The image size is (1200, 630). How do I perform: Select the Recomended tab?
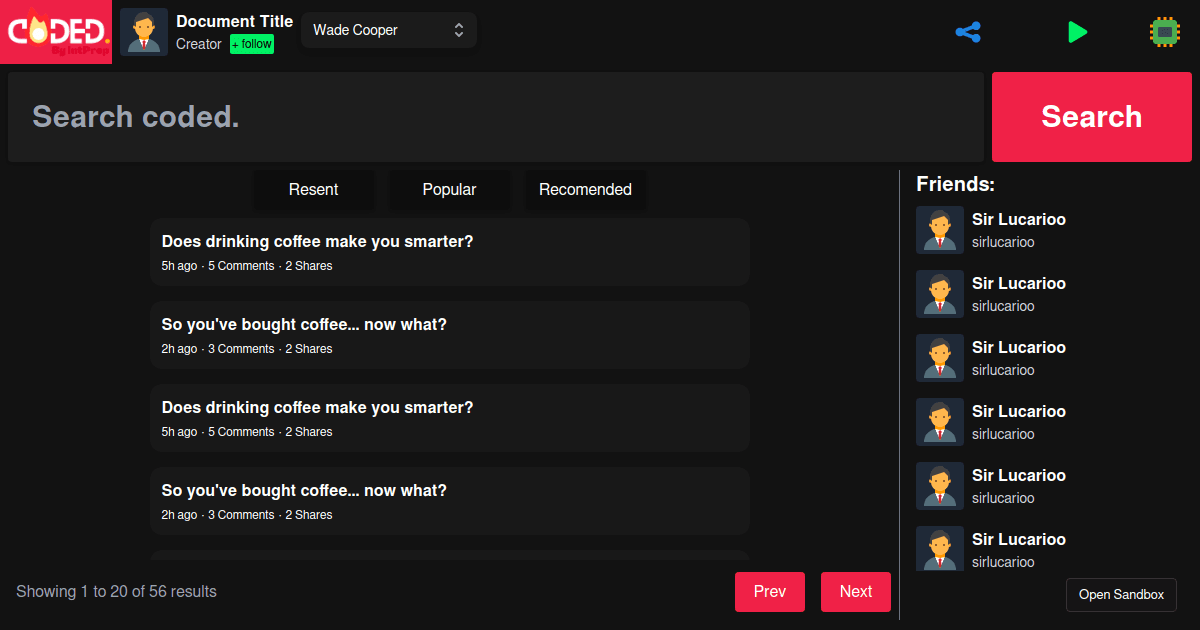click(585, 190)
